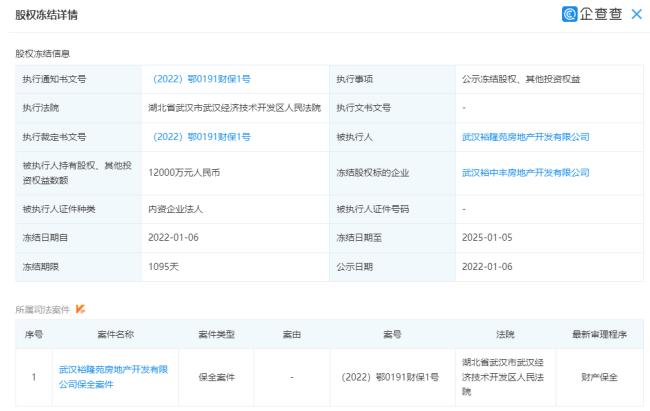650x411 pixels.
Task: Click the court cell in the case row
Action: click(x=503, y=377)
